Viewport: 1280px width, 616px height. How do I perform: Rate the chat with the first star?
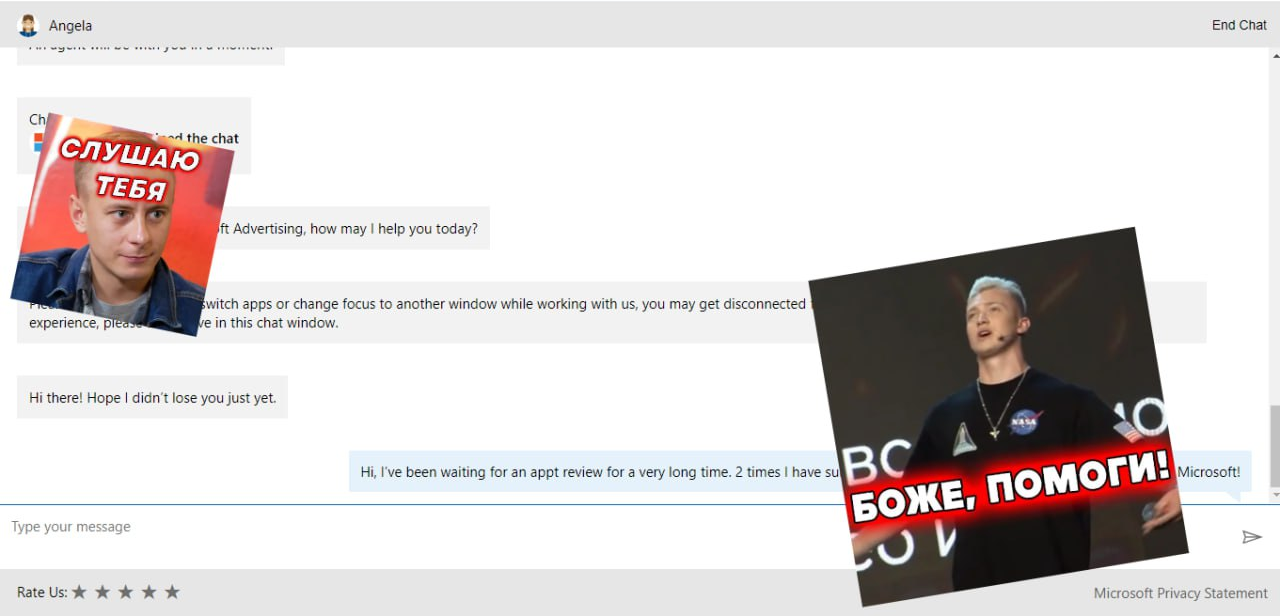(80, 592)
